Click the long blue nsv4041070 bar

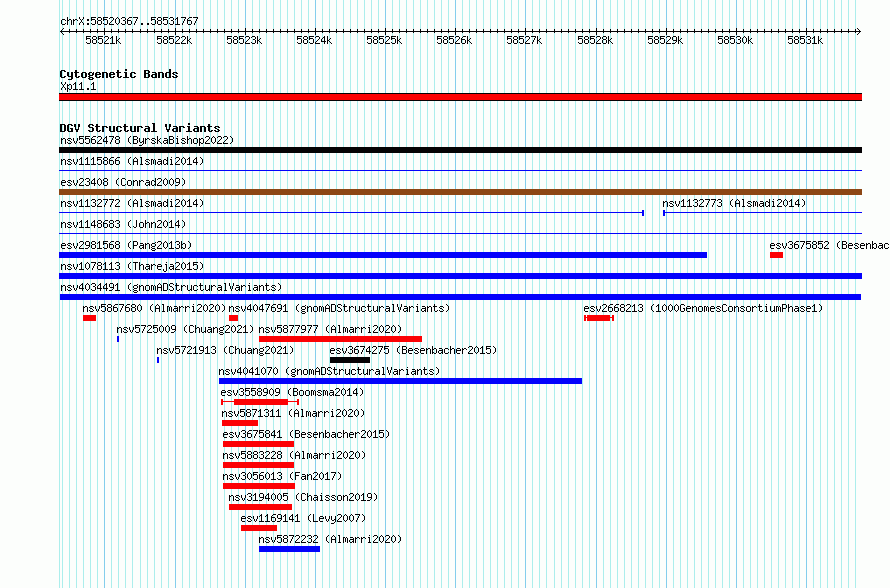pos(401,381)
